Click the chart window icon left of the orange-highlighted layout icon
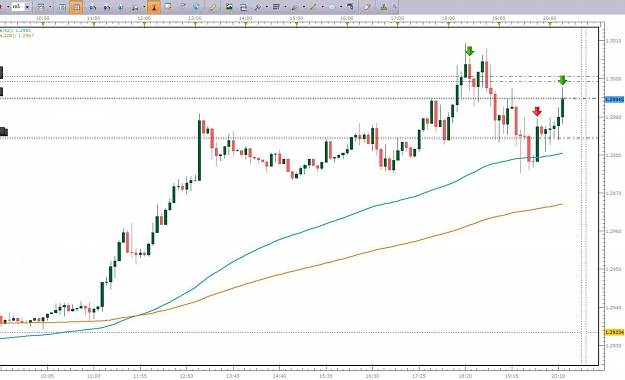This screenshot has height=380, width=625. [62, 7]
